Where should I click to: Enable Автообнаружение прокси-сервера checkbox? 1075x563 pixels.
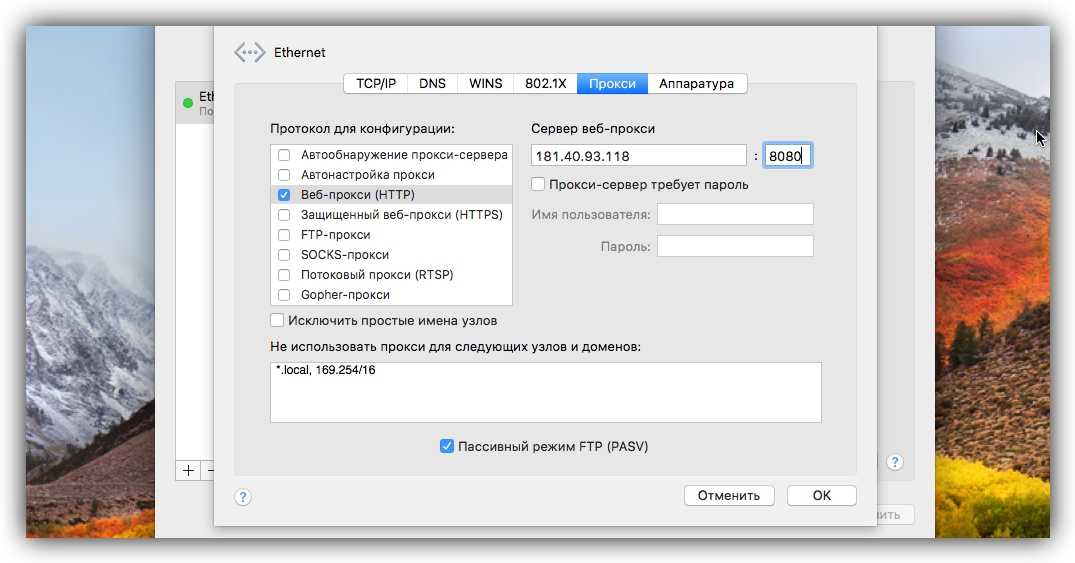click(x=284, y=155)
